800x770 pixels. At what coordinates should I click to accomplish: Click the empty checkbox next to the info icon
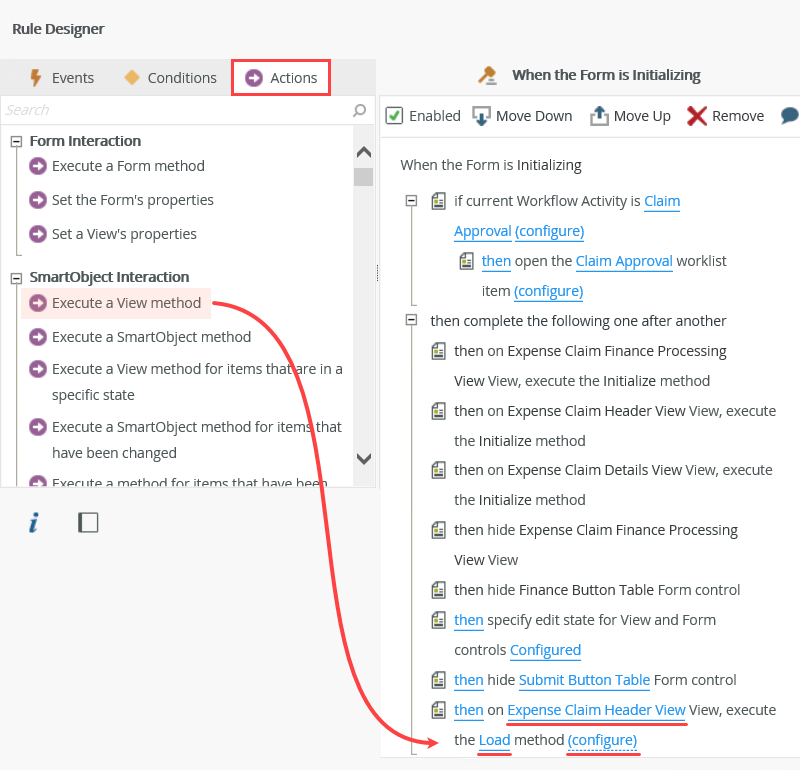point(88,522)
